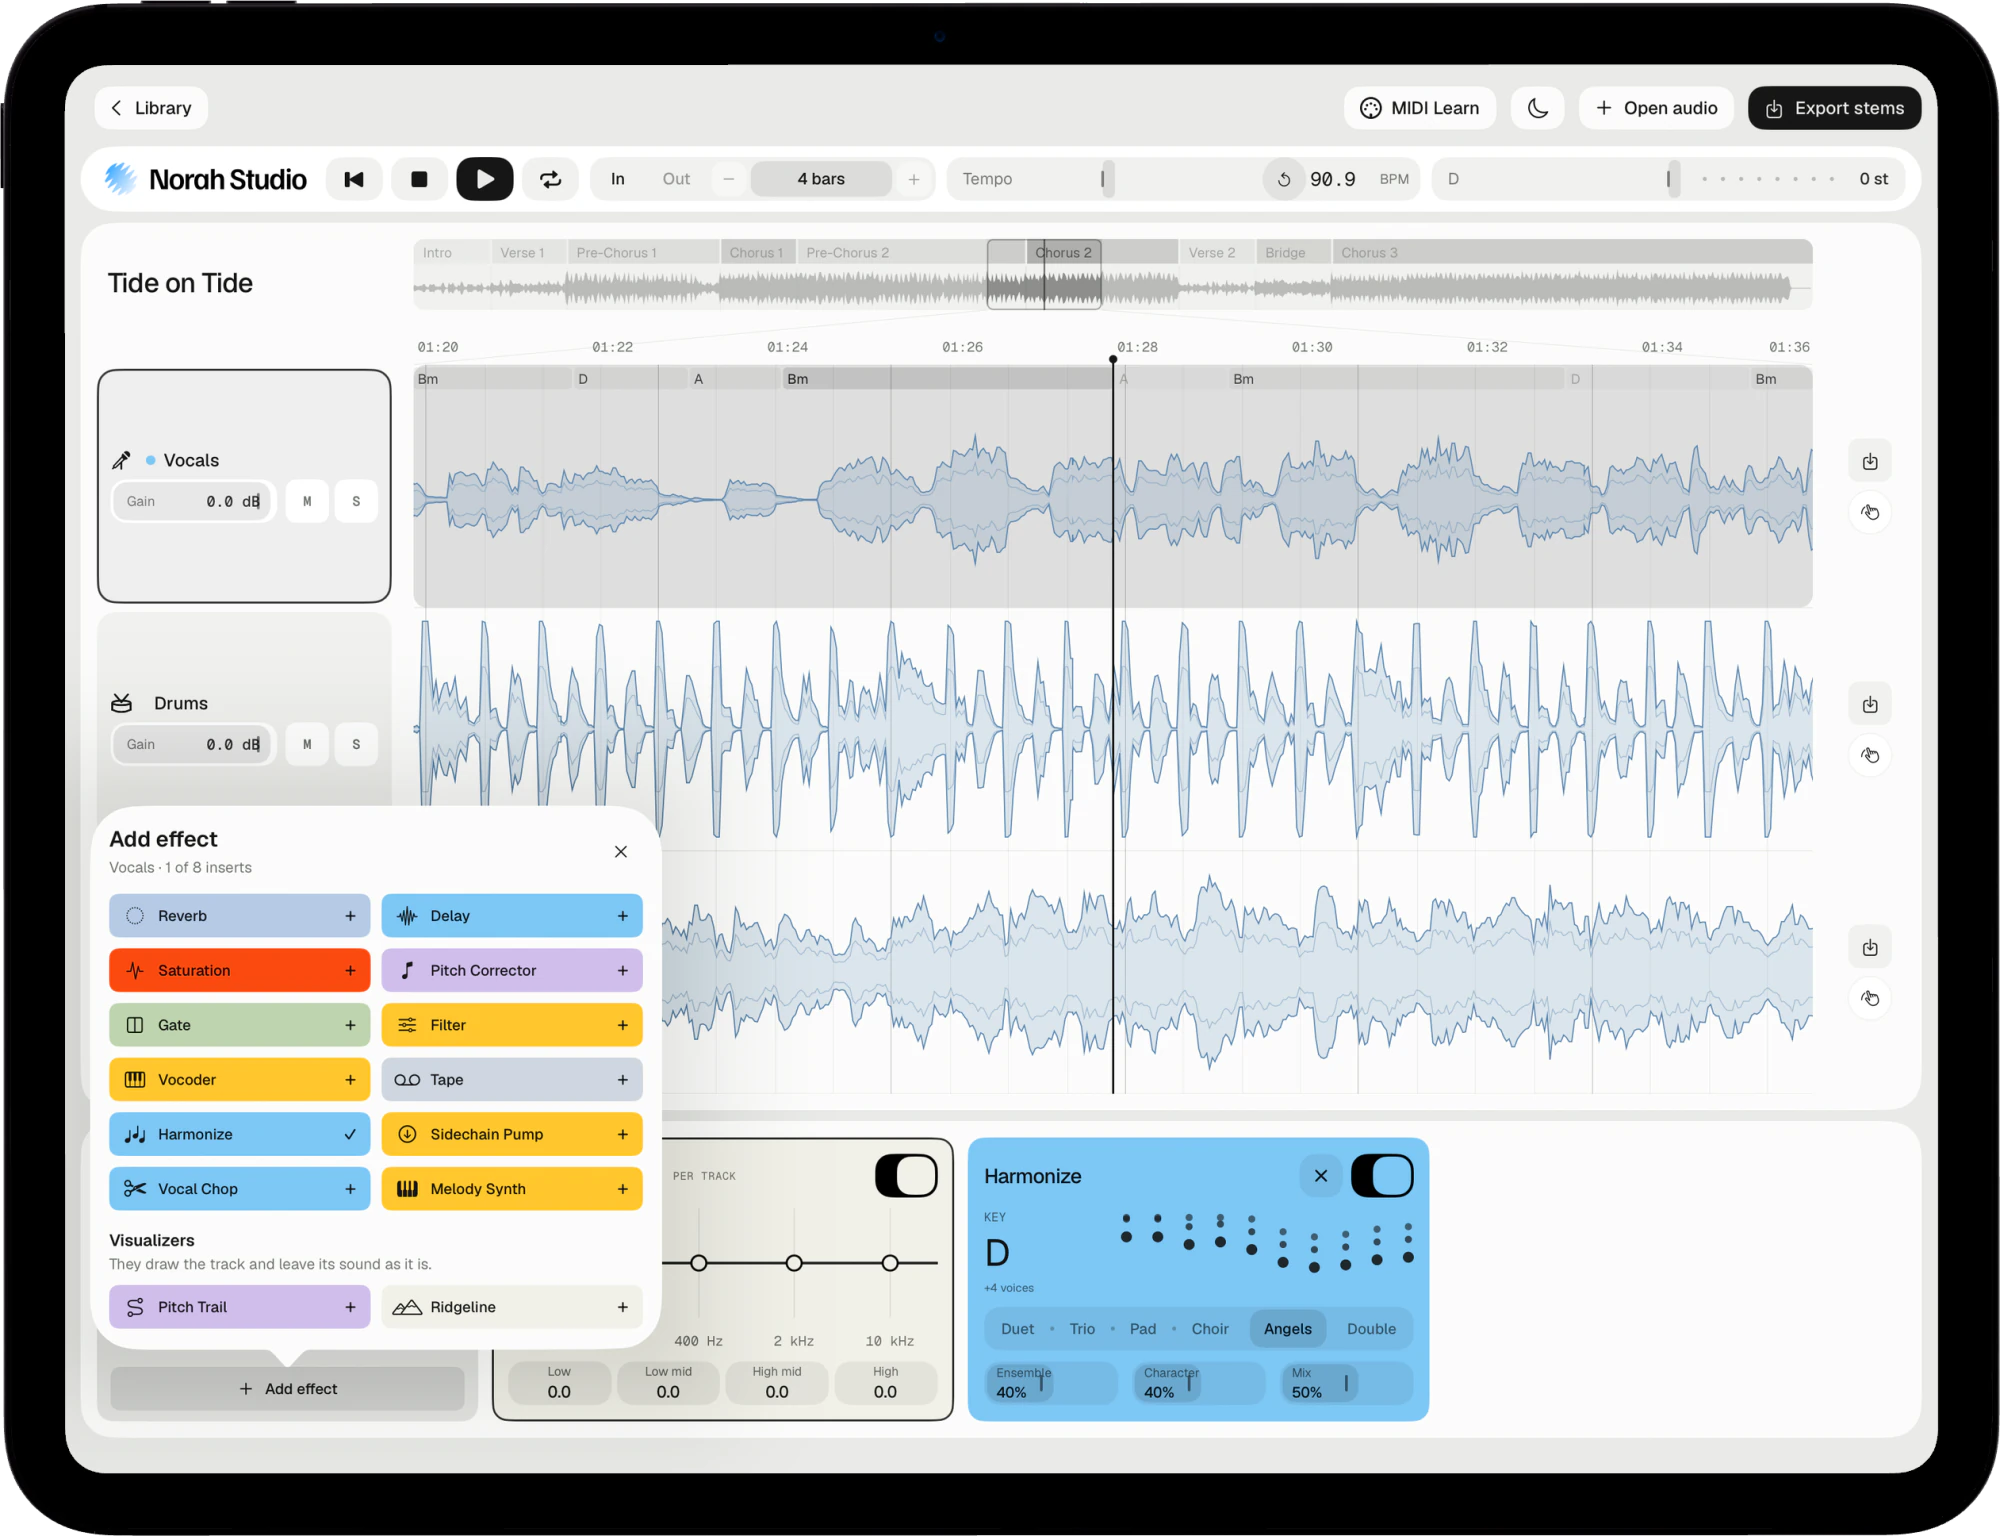Go back to Library
The width and height of the screenshot is (2000, 1536).
(x=151, y=108)
